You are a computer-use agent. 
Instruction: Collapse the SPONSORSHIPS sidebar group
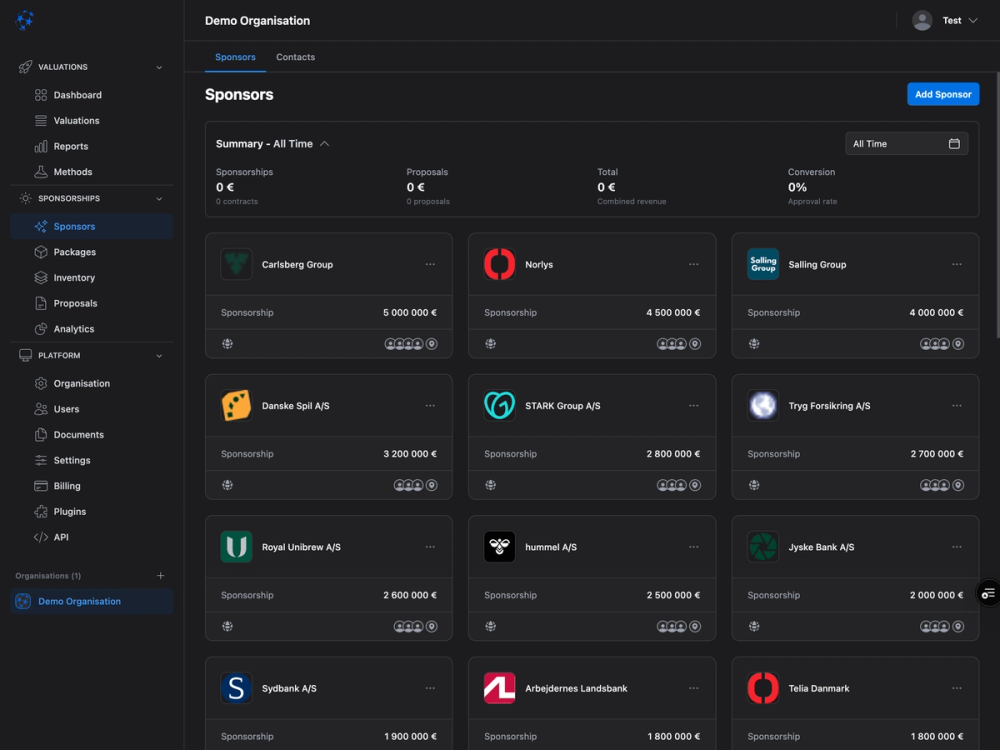pos(160,198)
